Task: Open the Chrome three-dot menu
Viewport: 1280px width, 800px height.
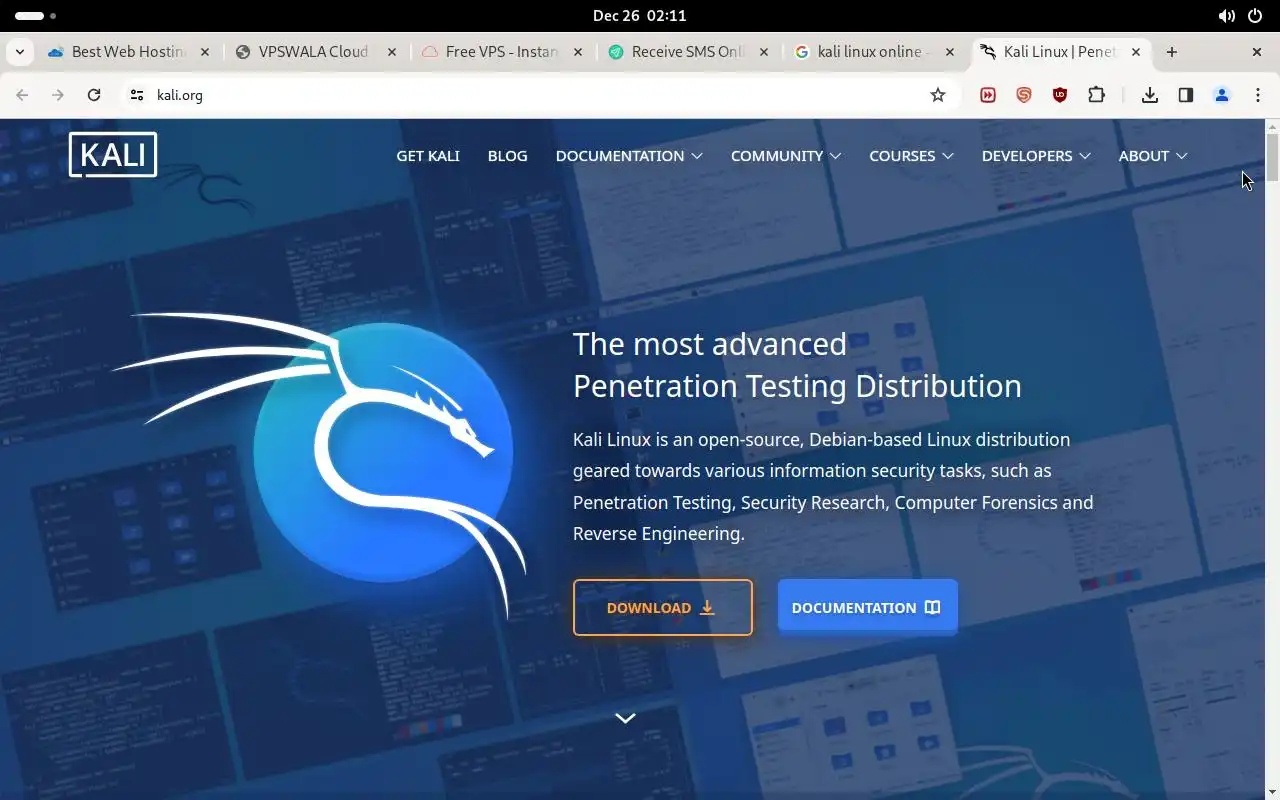Action: pos(1258,95)
